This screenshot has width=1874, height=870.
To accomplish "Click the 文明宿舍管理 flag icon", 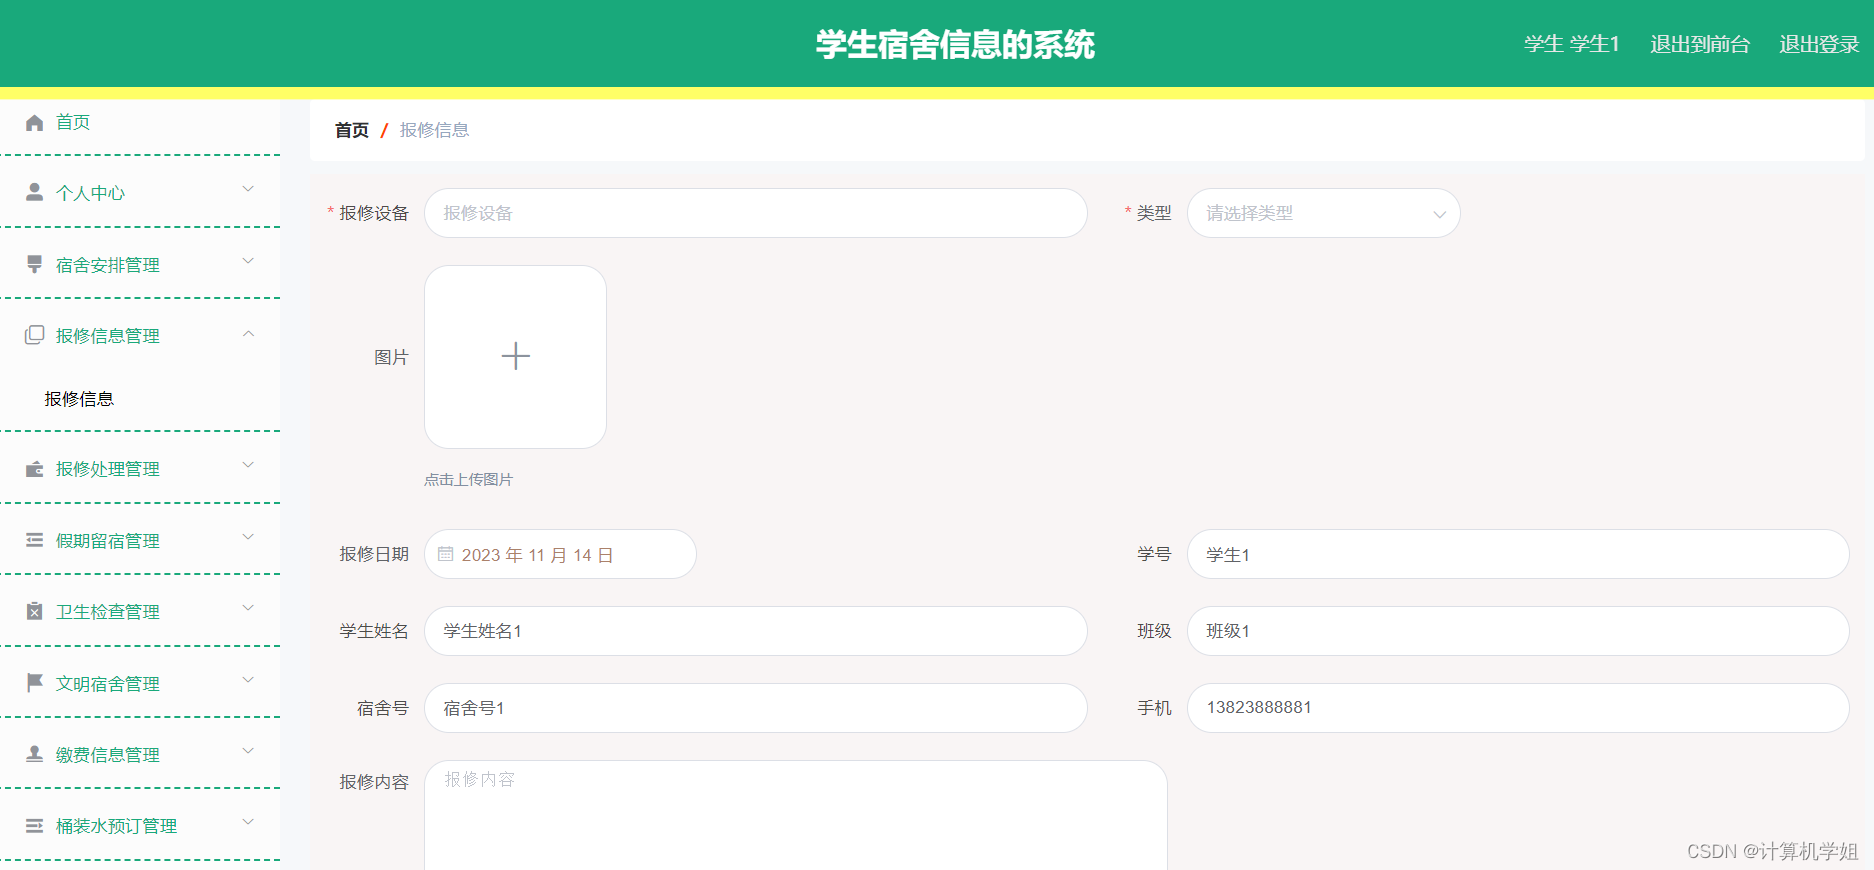I will point(34,682).
